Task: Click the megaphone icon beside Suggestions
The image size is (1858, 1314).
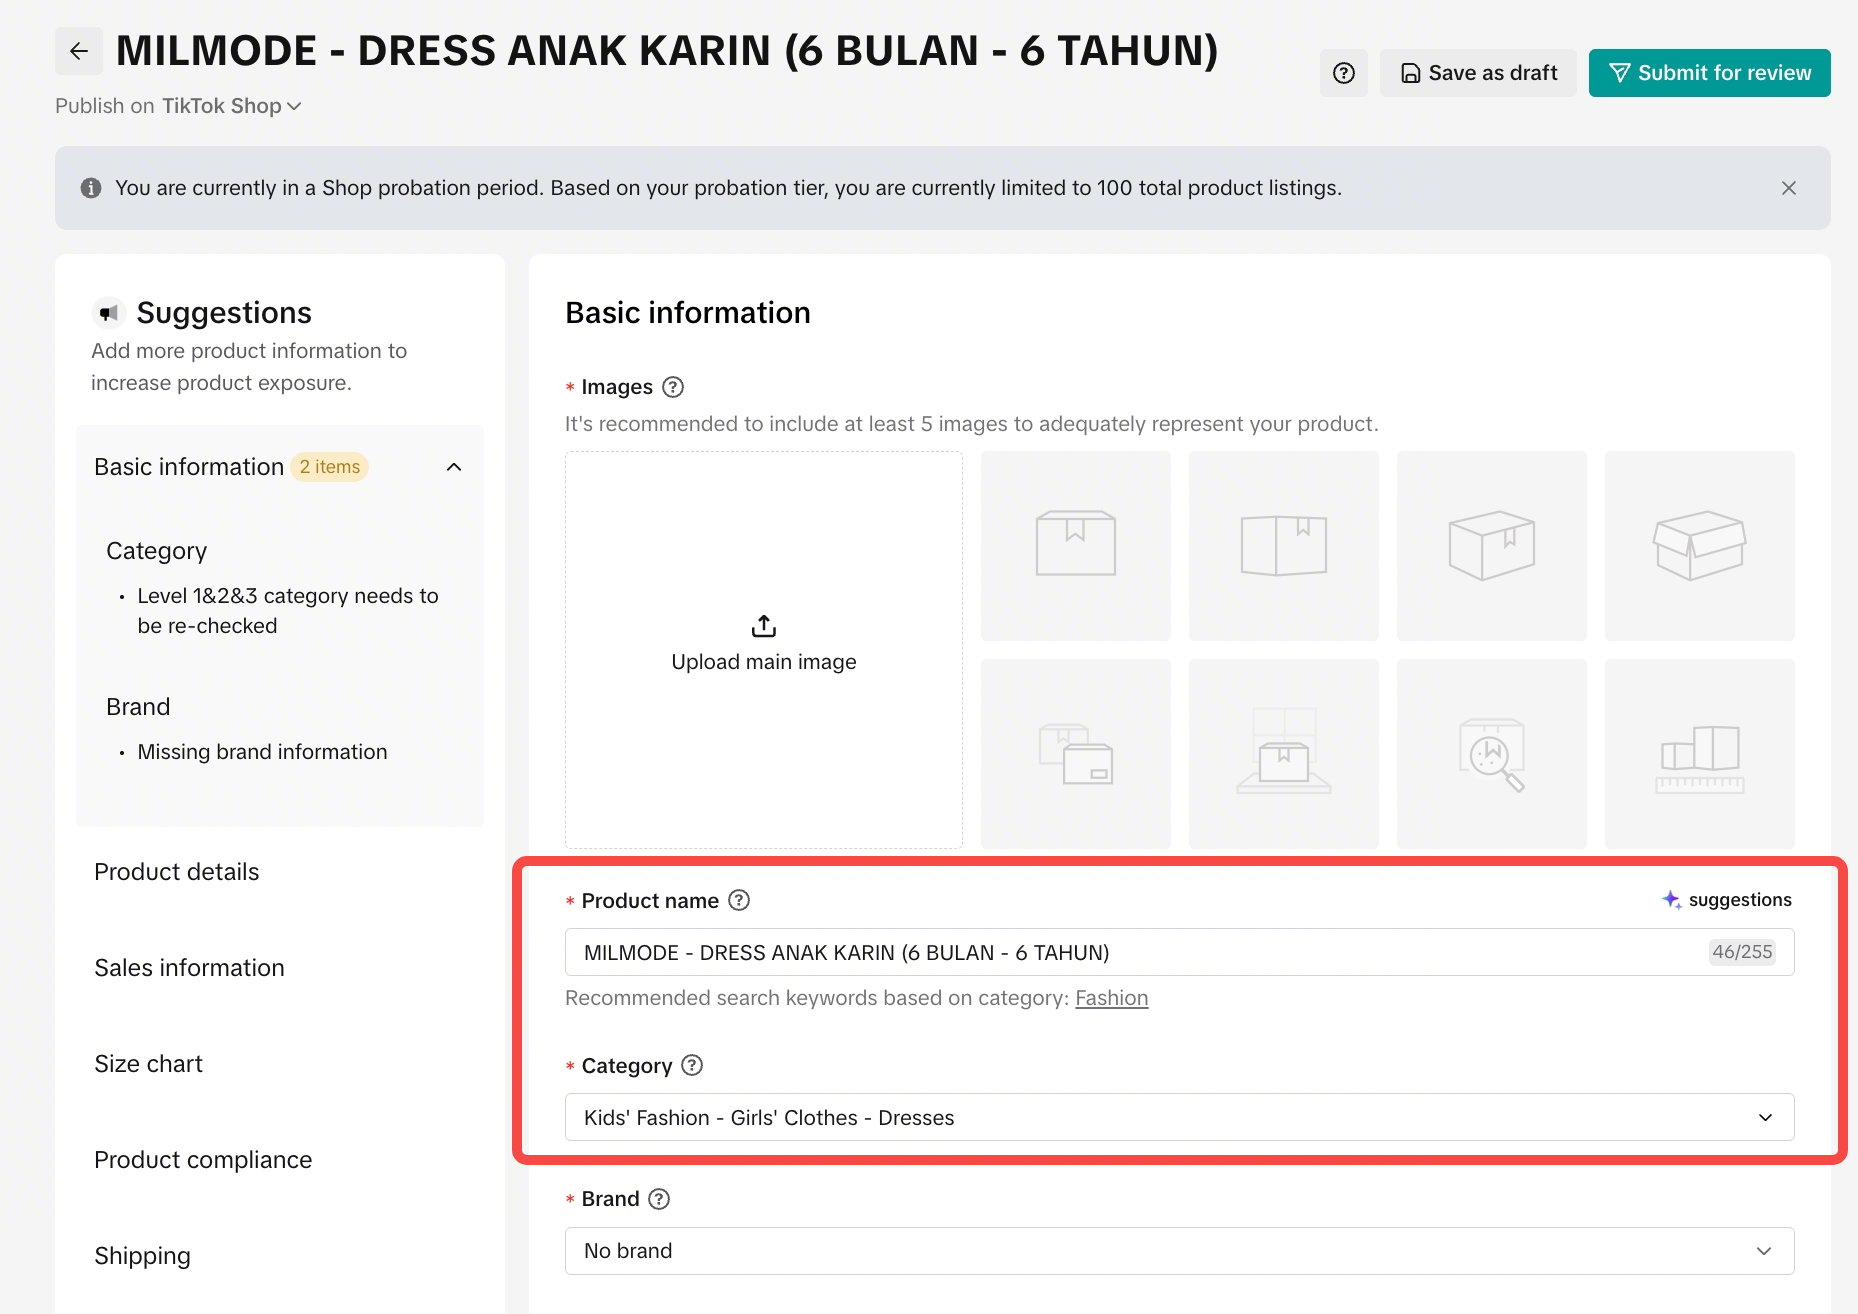Action: click(108, 313)
